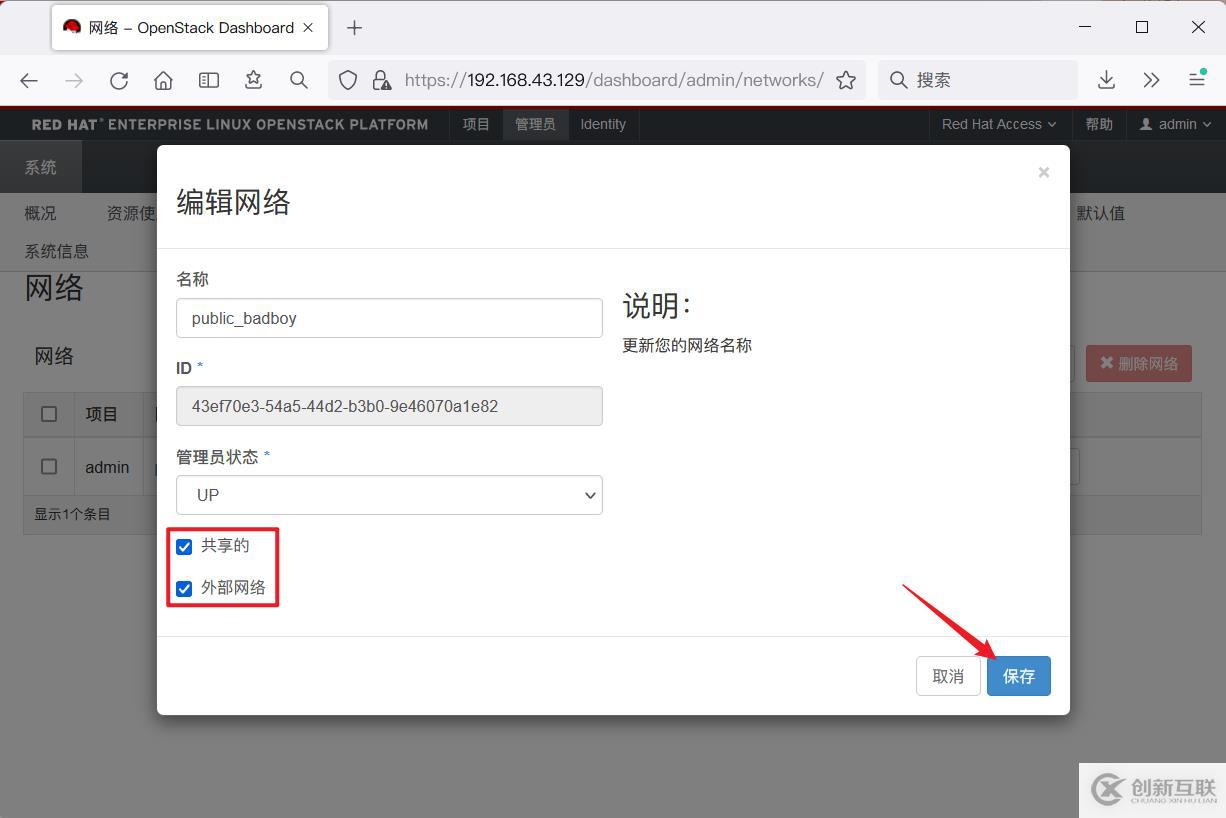Screen dimensions: 1226x818
Task: Tick the select-all checkbox in the table header
Action: click(x=49, y=413)
